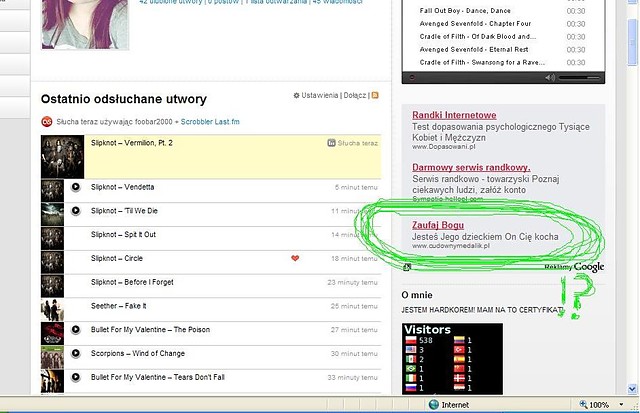Select Avenged Sevenfold - Eternal Rest in playlist
This screenshot has width=640, height=413.
tap(474, 49)
